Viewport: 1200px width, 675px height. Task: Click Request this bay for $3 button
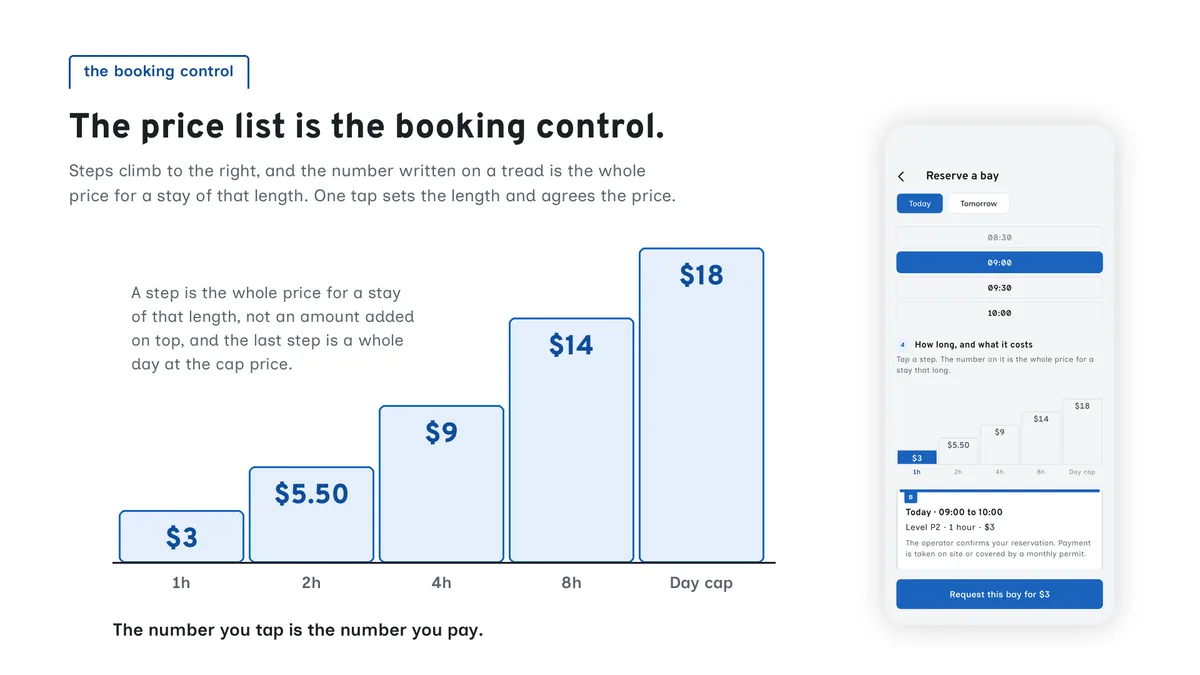point(999,594)
